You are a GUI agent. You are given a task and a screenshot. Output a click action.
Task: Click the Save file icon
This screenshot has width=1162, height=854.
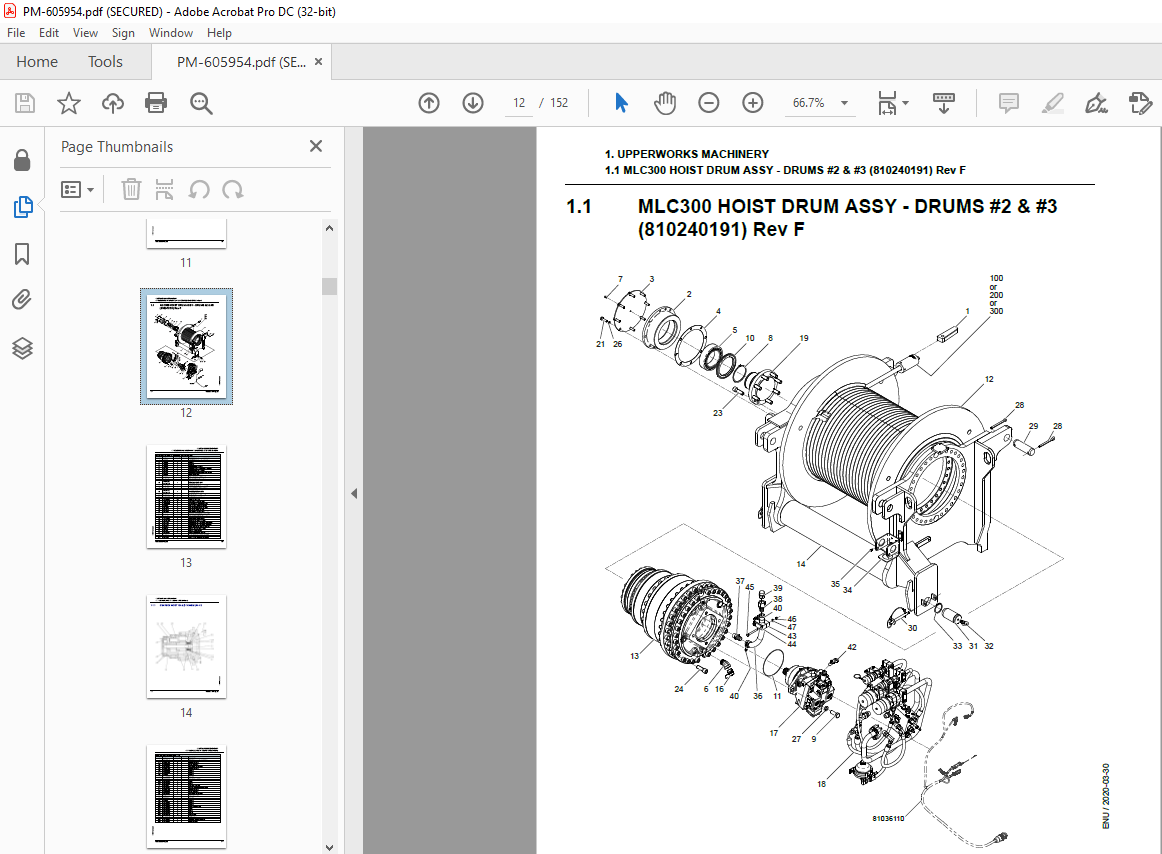(25, 103)
